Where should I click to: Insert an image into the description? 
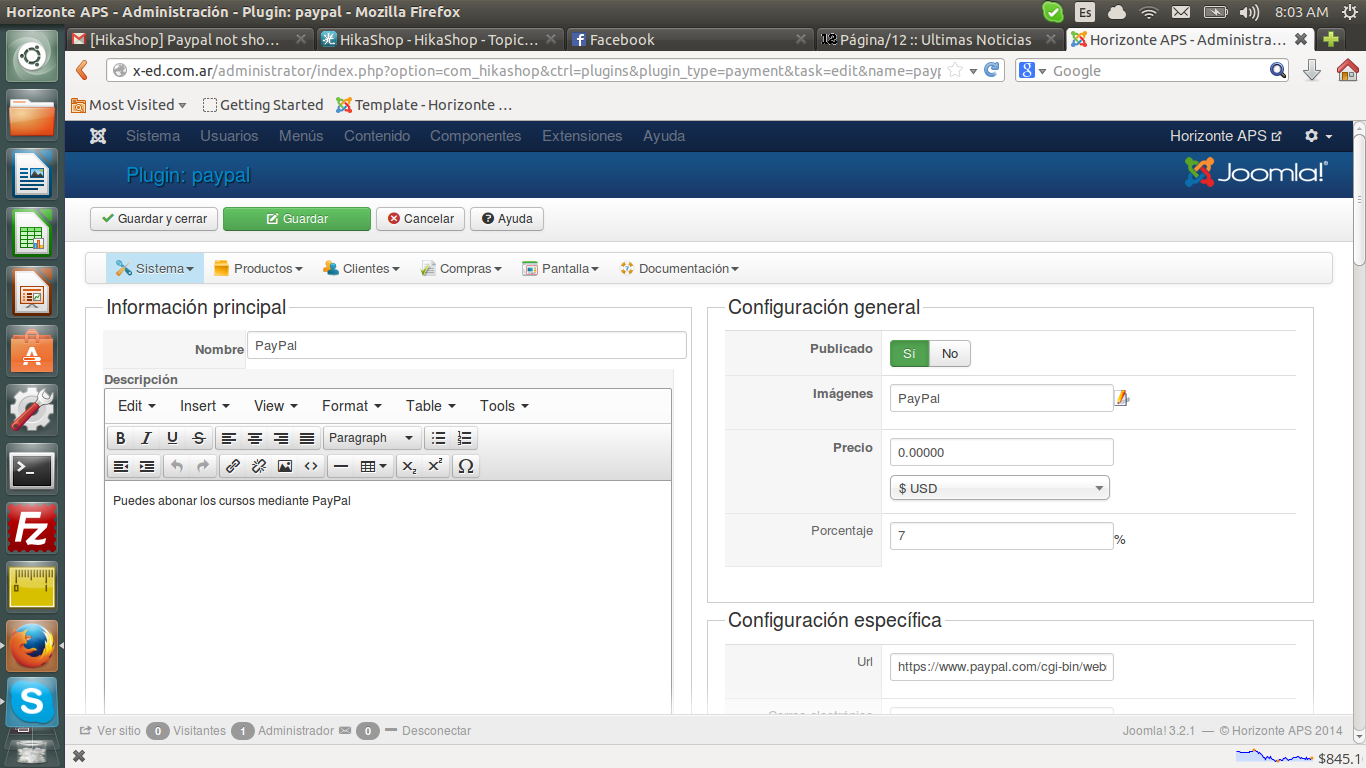[285, 466]
